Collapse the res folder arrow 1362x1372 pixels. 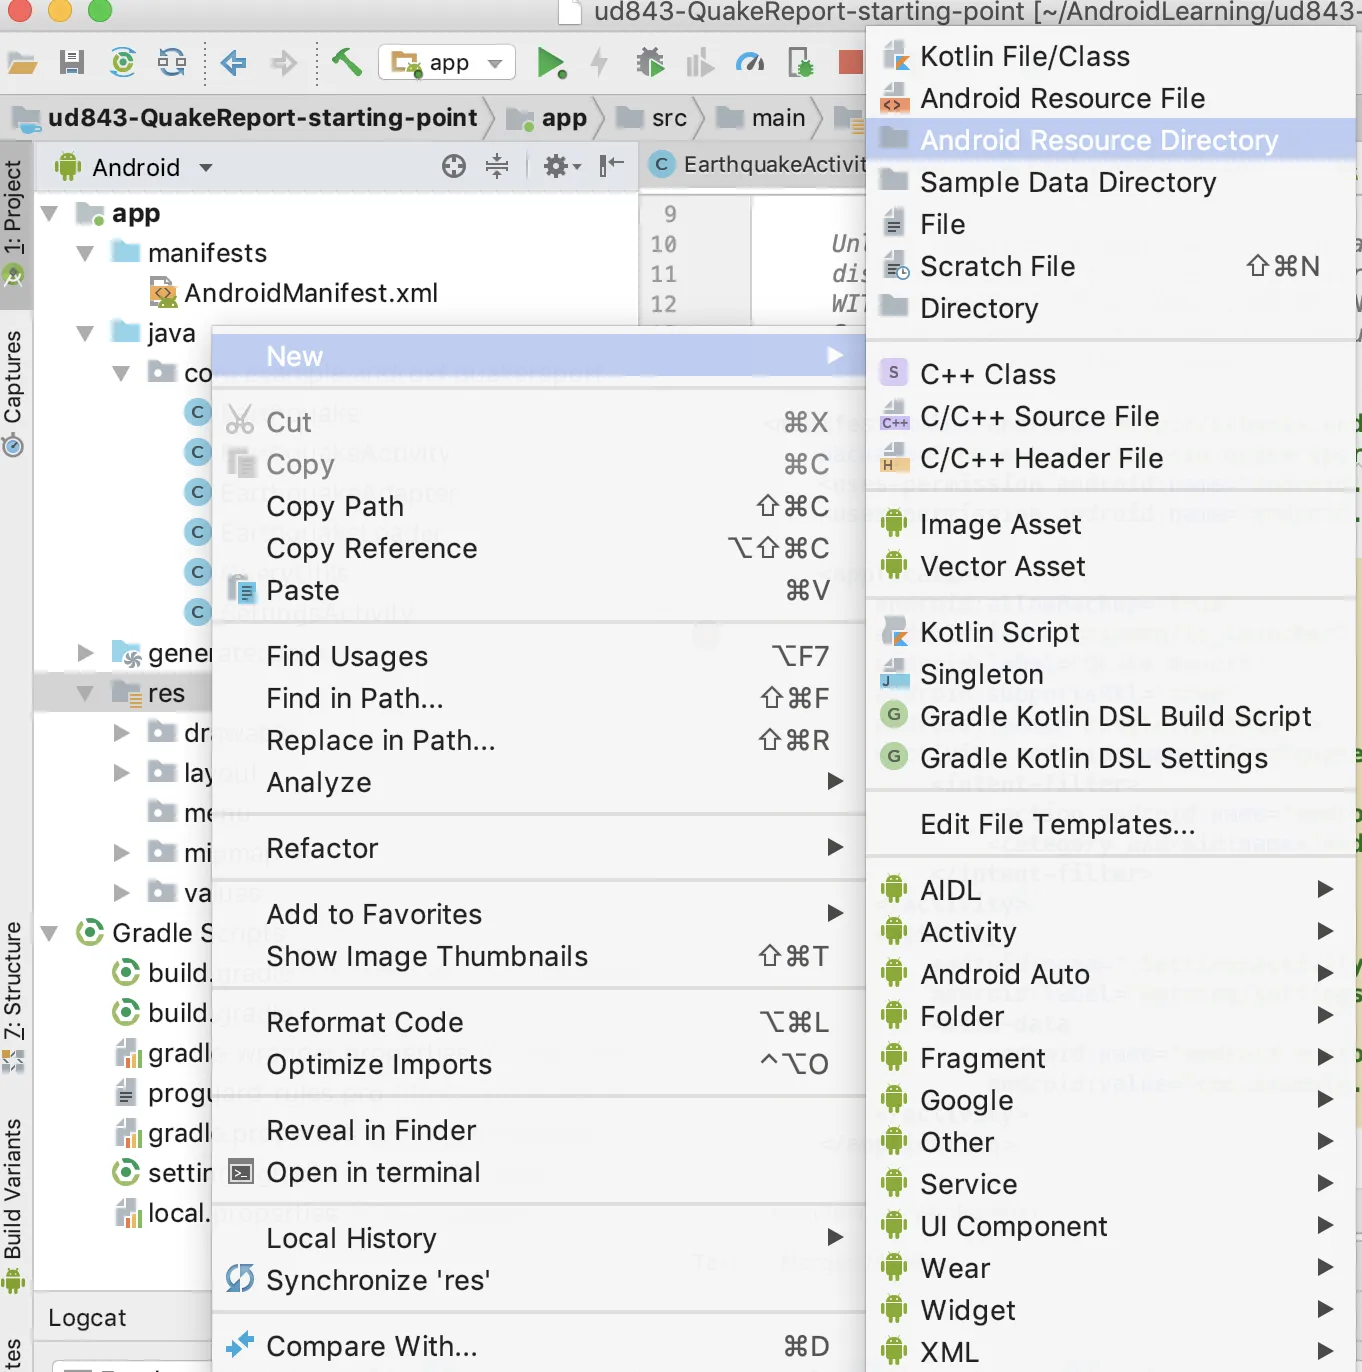click(85, 693)
